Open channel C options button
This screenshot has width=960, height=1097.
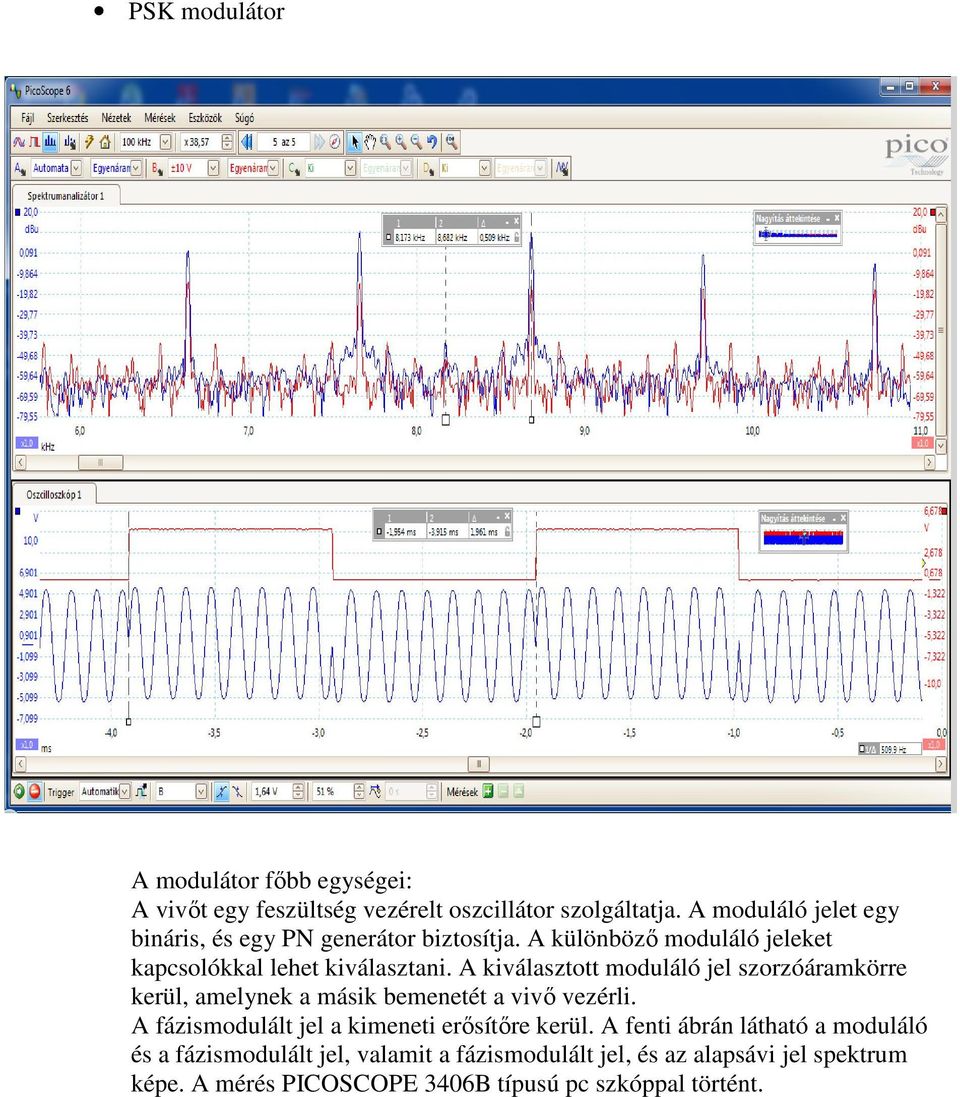click(x=294, y=168)
